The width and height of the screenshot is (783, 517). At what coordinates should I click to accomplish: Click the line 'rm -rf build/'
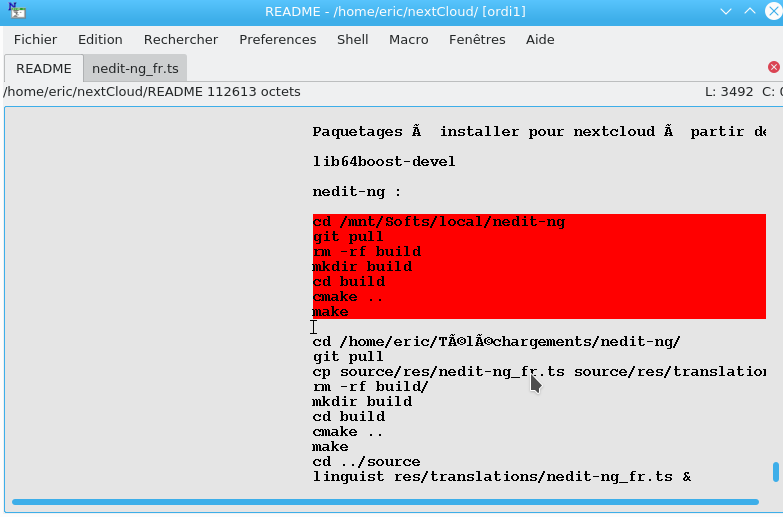tap(370, 387)
